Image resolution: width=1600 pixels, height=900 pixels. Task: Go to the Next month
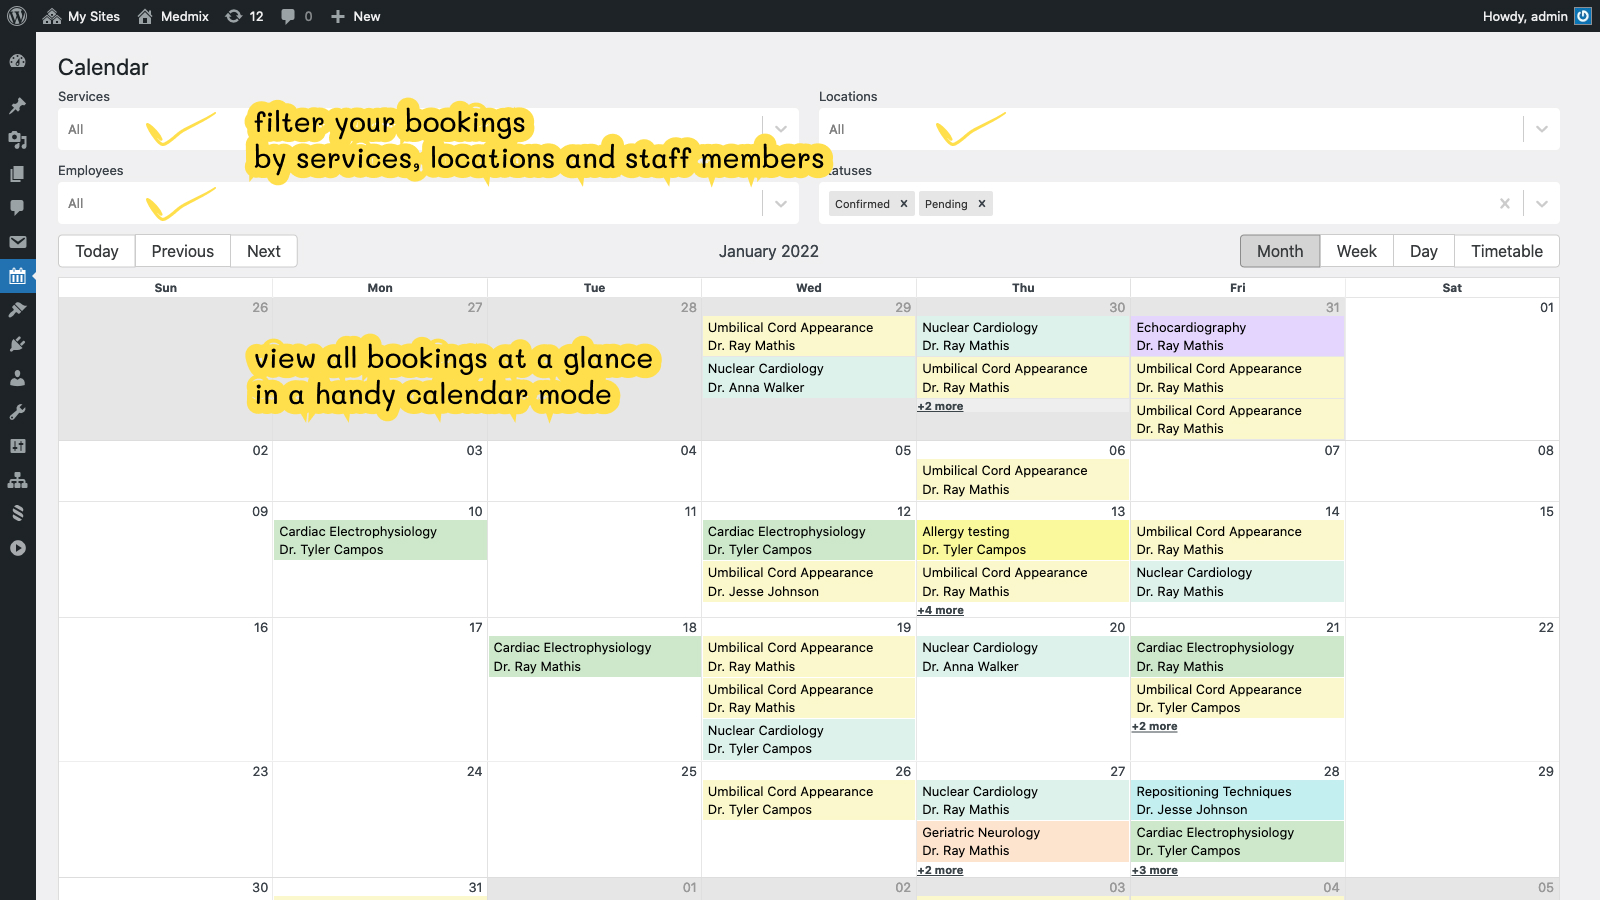(264, 251)
